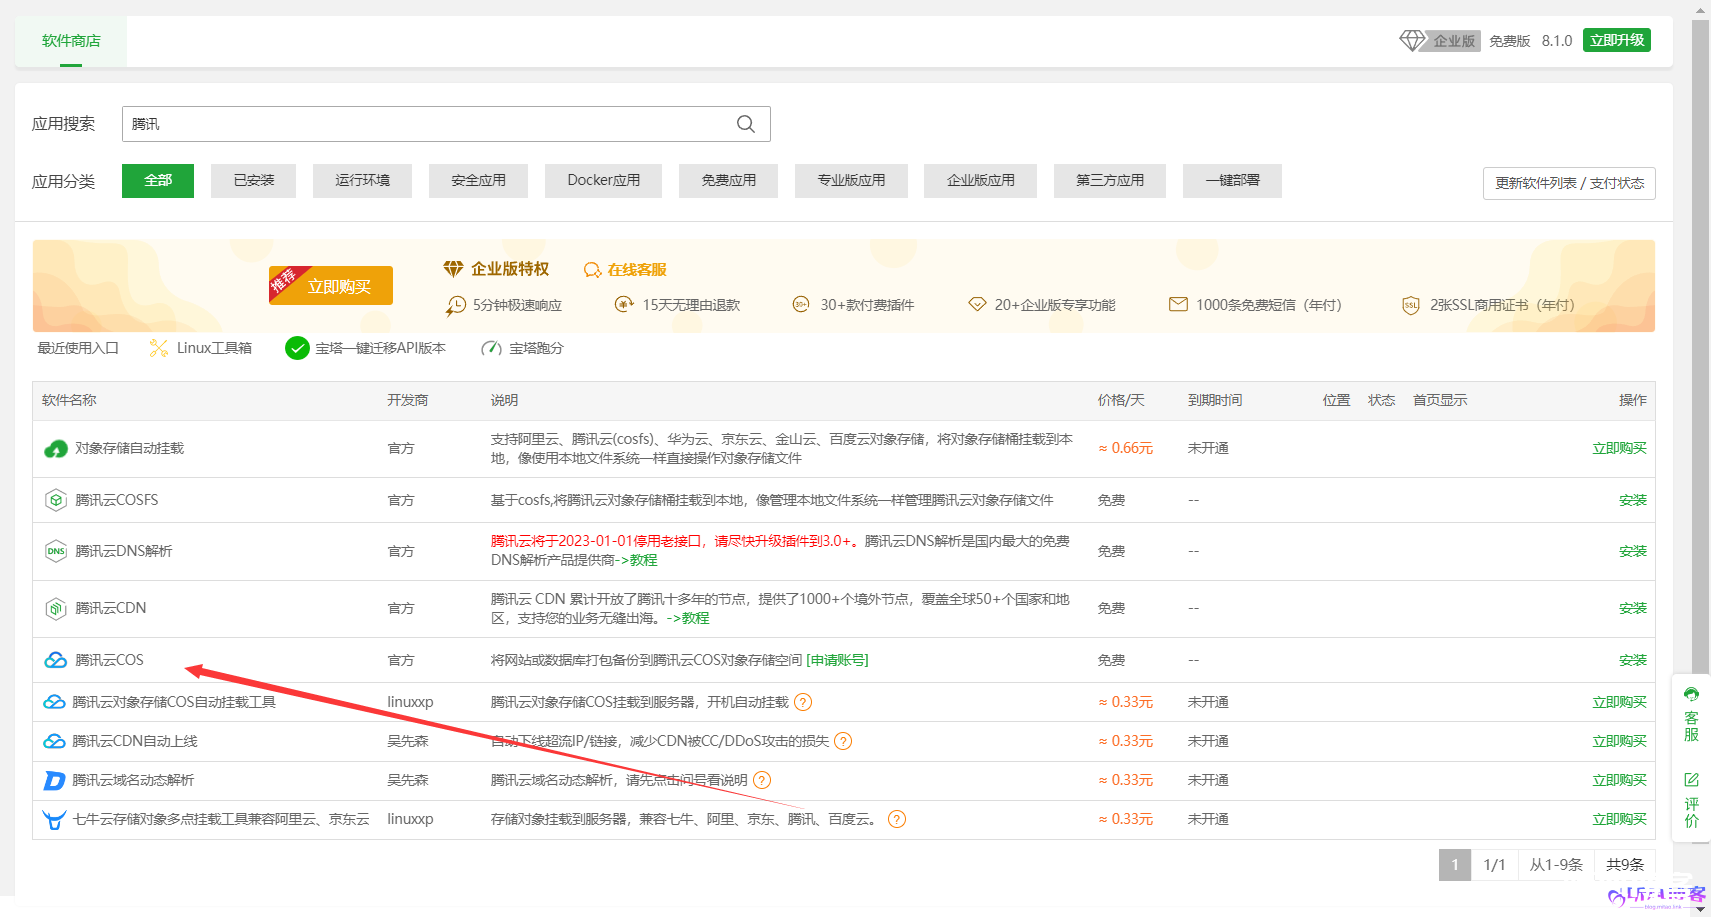Install 腾讯云DNS解析 via 安装 link
The image size is (1711, 917).
point(1632,551)
